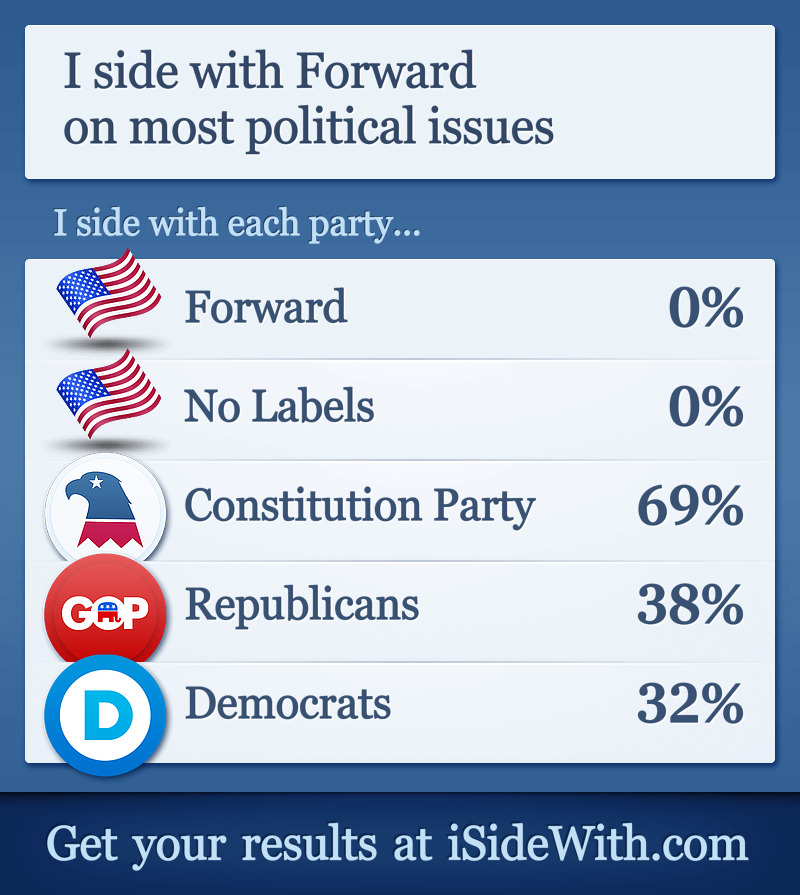This screenshot has width=800, height=895.
Task: Click the Republicans 38% score
Action: [690, 604]
